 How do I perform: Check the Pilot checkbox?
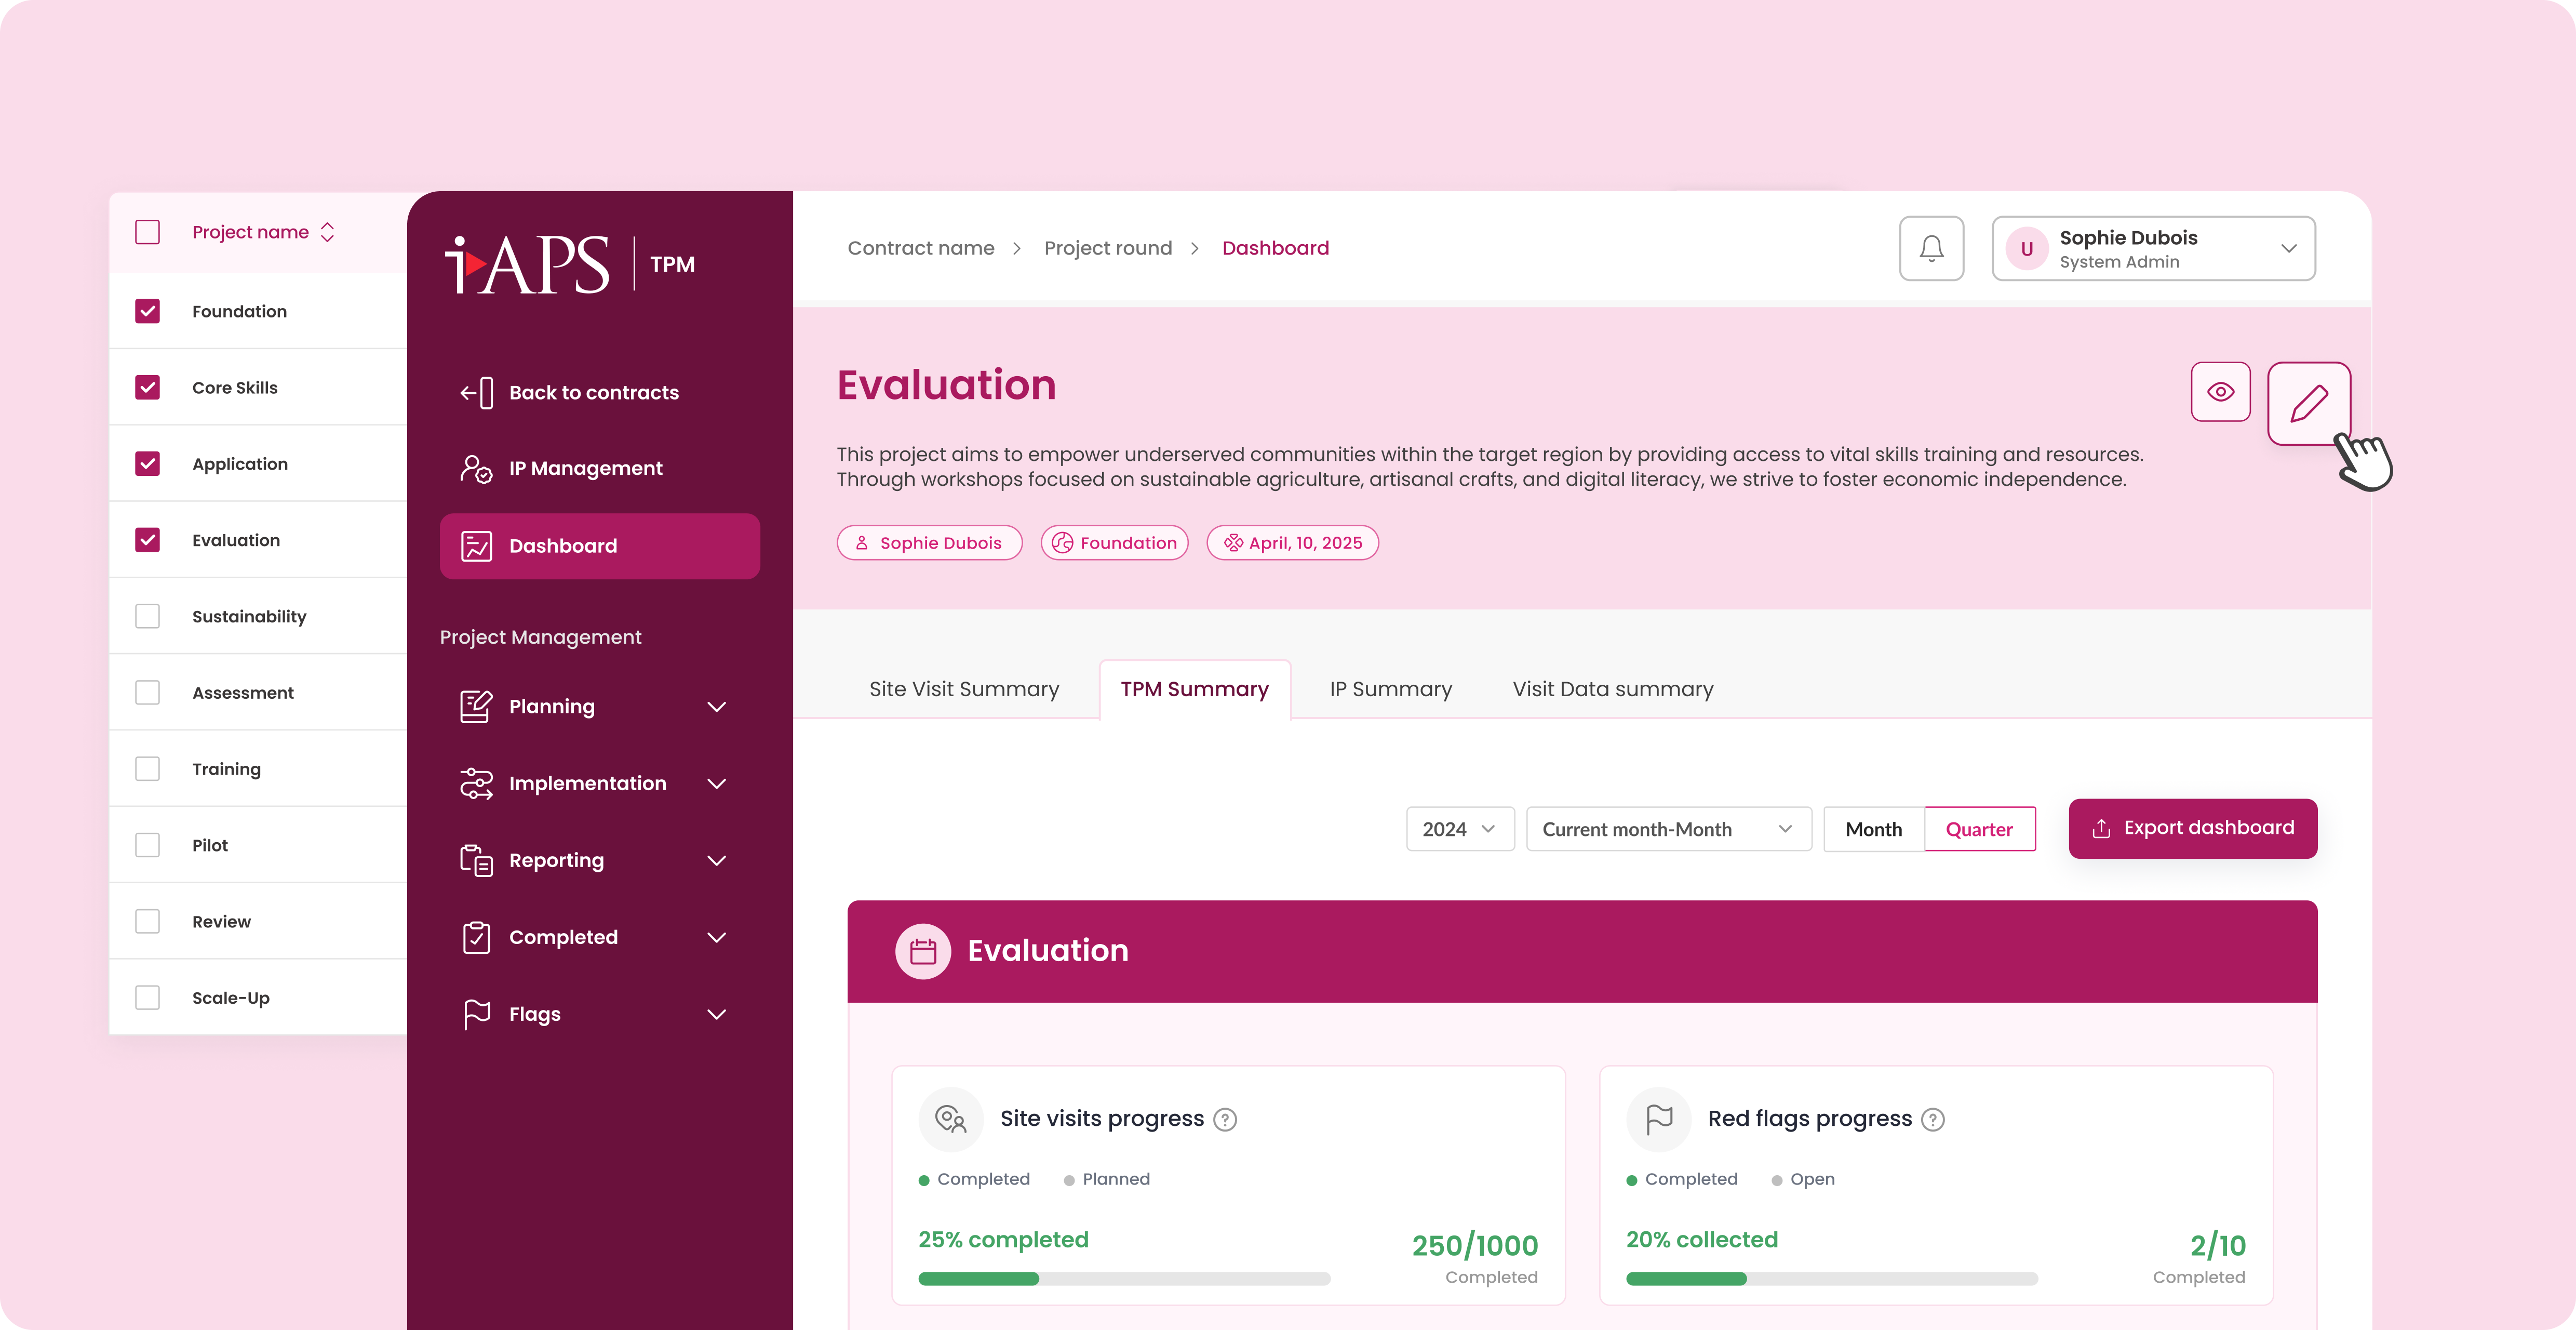coord(147,845)
